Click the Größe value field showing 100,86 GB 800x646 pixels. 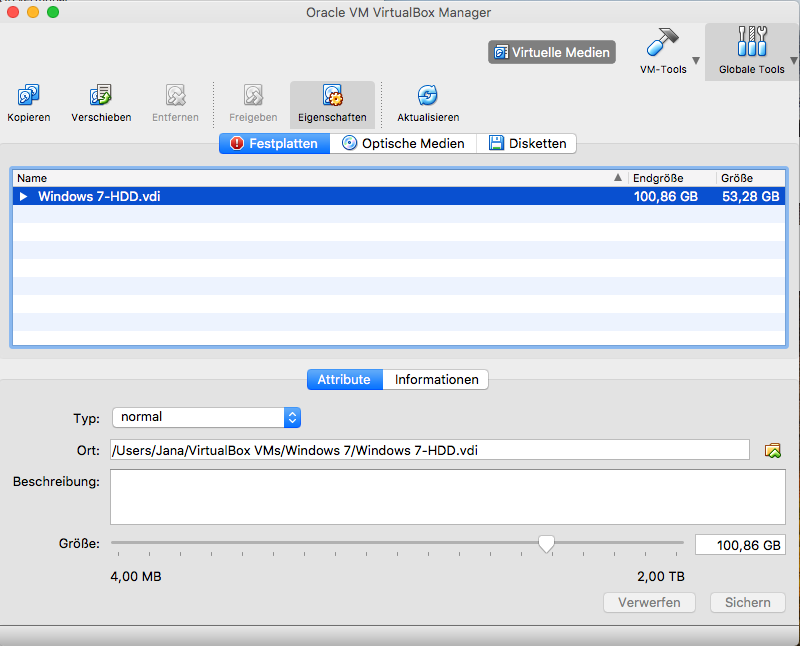[740, 545]
